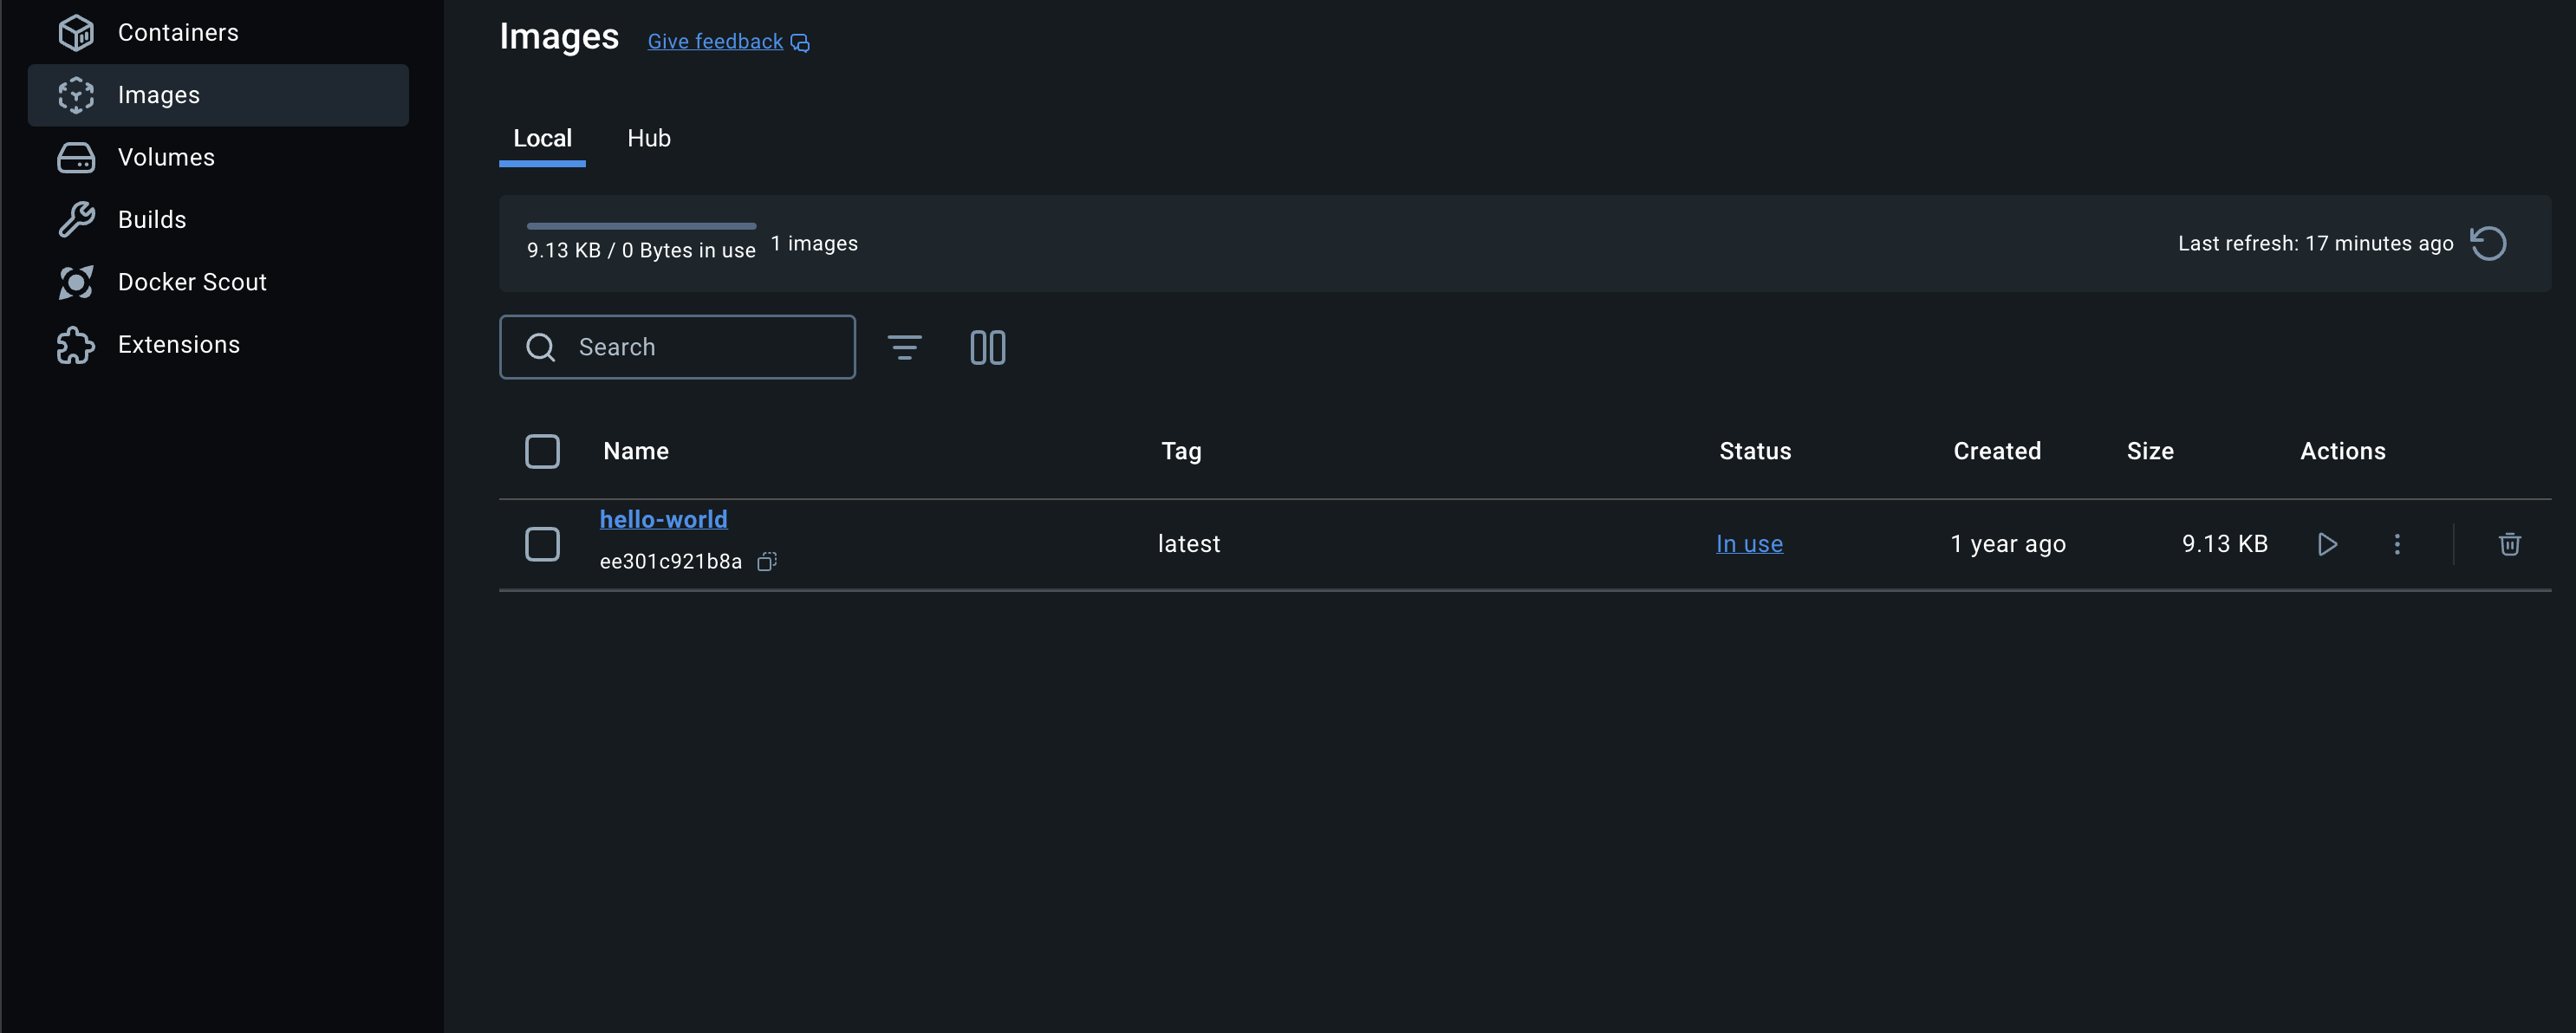Click the Containers cube icon
Screen dimensions: 2576x1033
coord(76,32)
